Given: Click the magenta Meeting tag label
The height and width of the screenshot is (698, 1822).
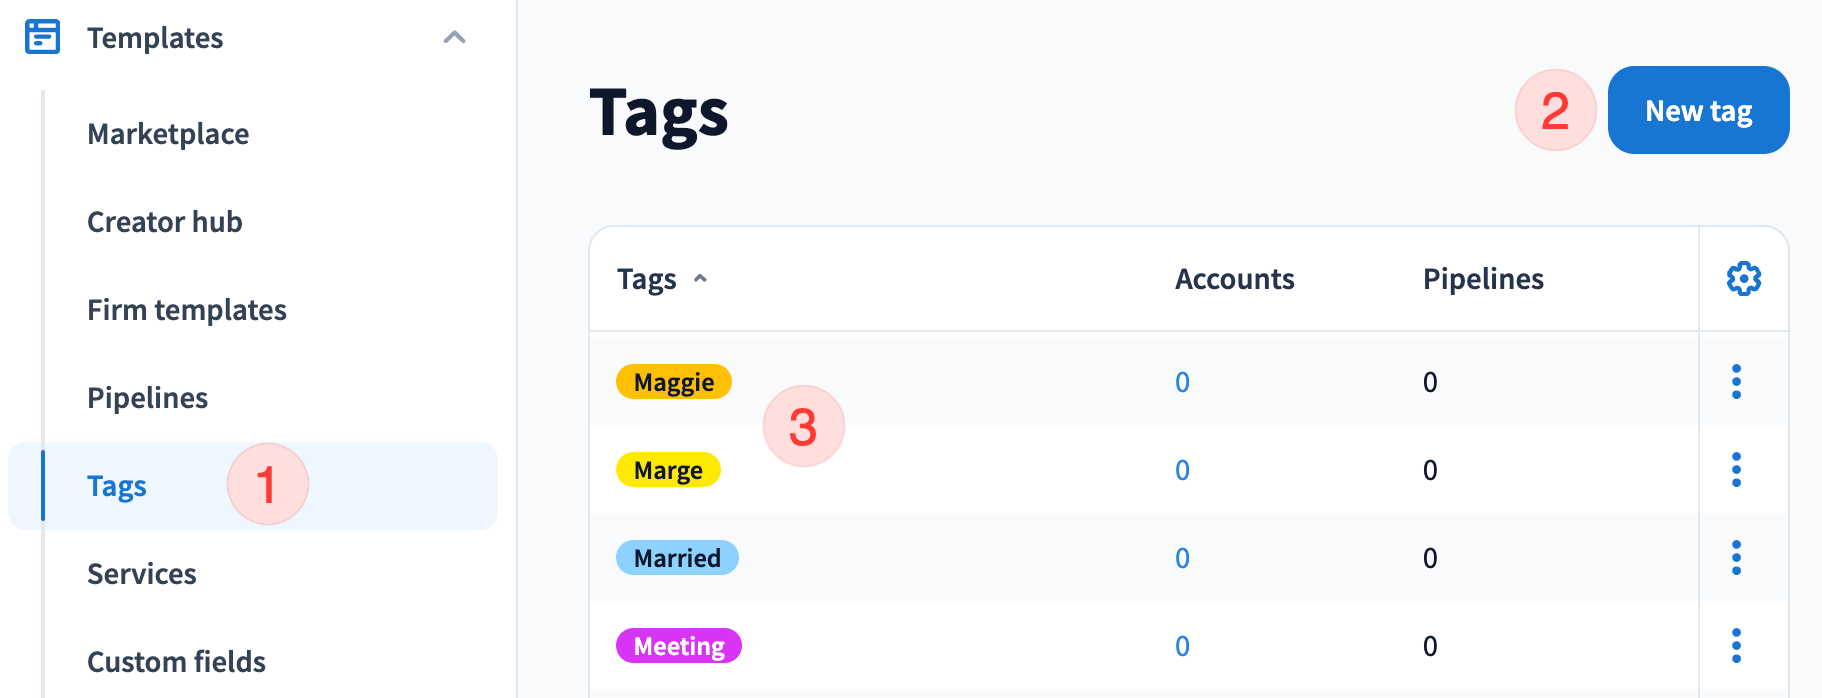Looking at the screenshot, I should pyautogui.click(x=679, y=646).
